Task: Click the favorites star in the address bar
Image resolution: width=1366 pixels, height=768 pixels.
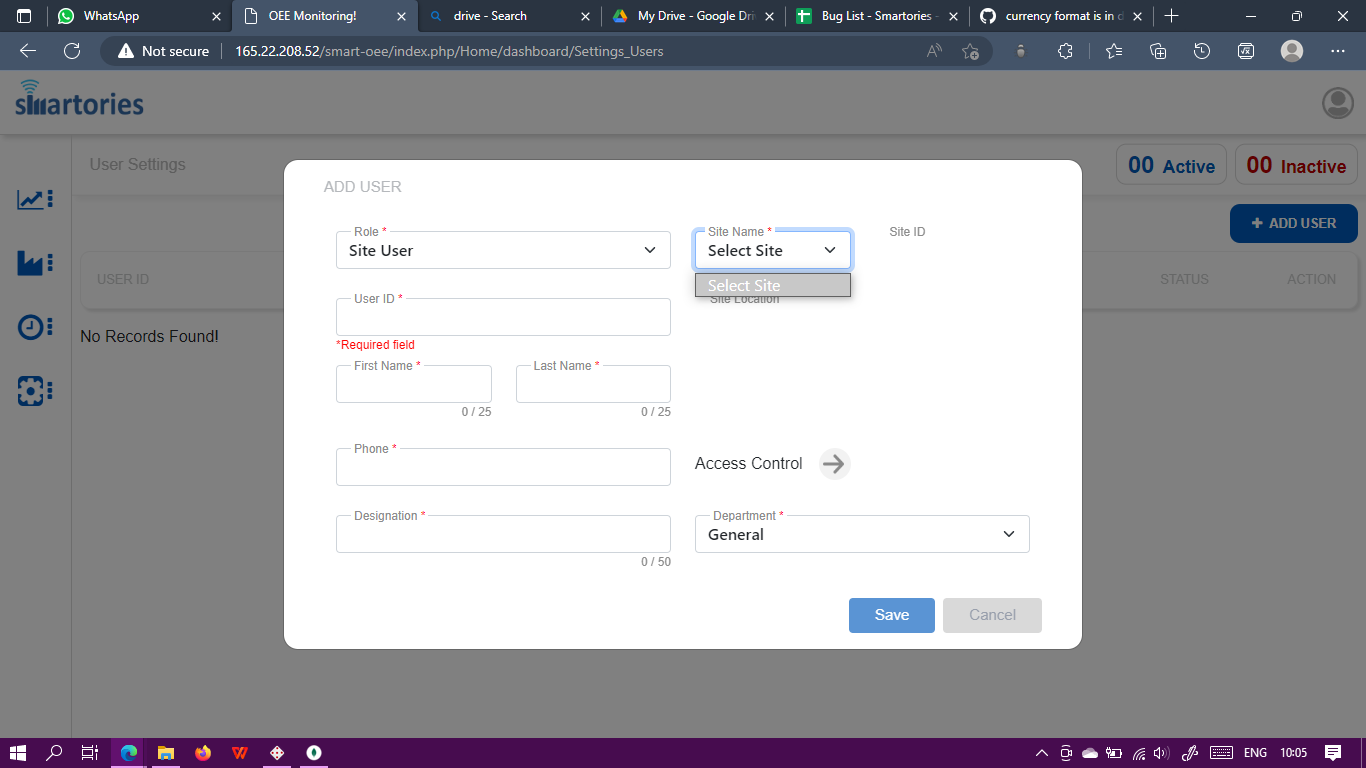Action: [970, 51]
